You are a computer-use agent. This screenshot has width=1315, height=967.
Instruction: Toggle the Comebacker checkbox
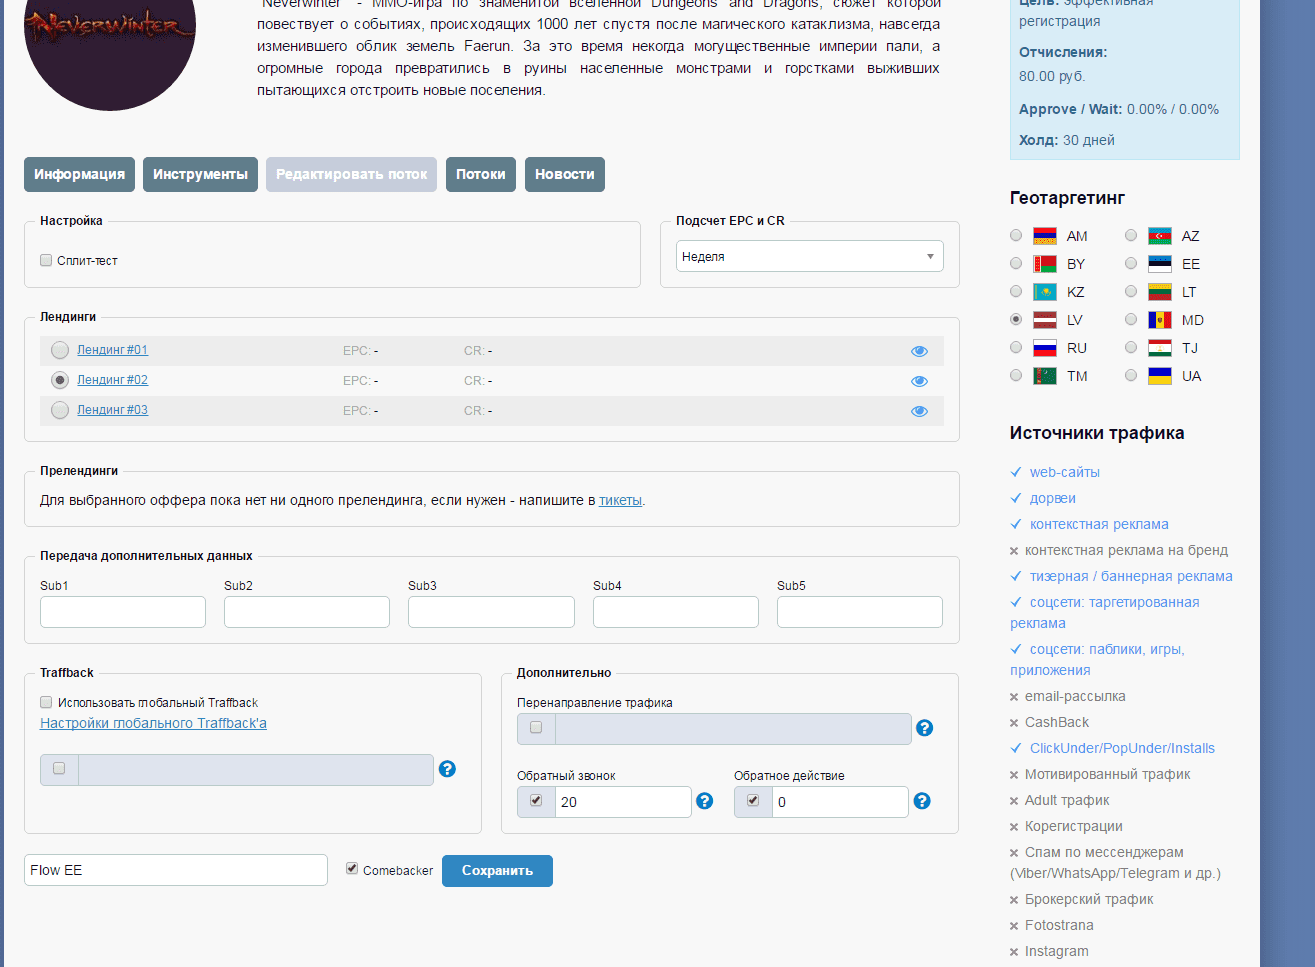point(352,868)
